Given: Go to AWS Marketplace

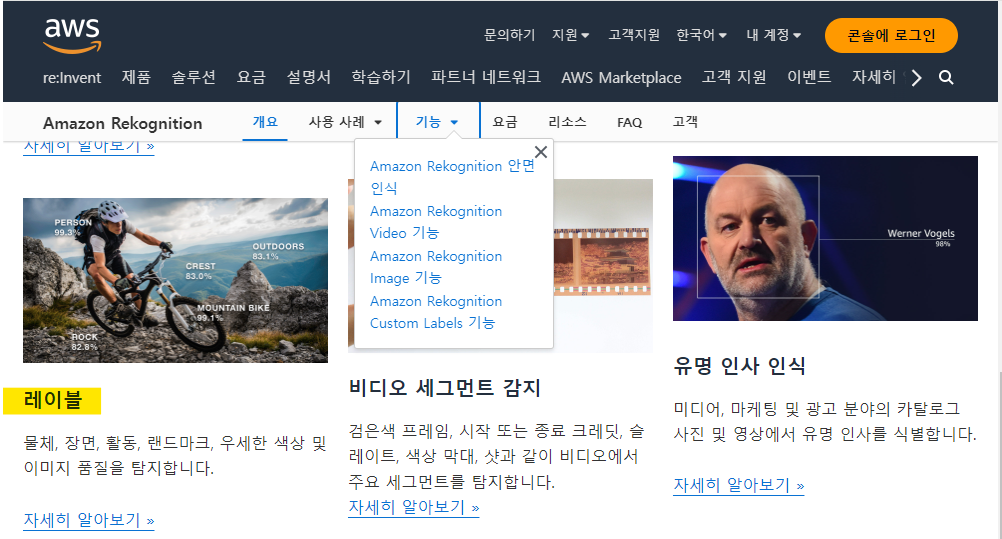Looking at the screenshot, I should click(621, 77).
